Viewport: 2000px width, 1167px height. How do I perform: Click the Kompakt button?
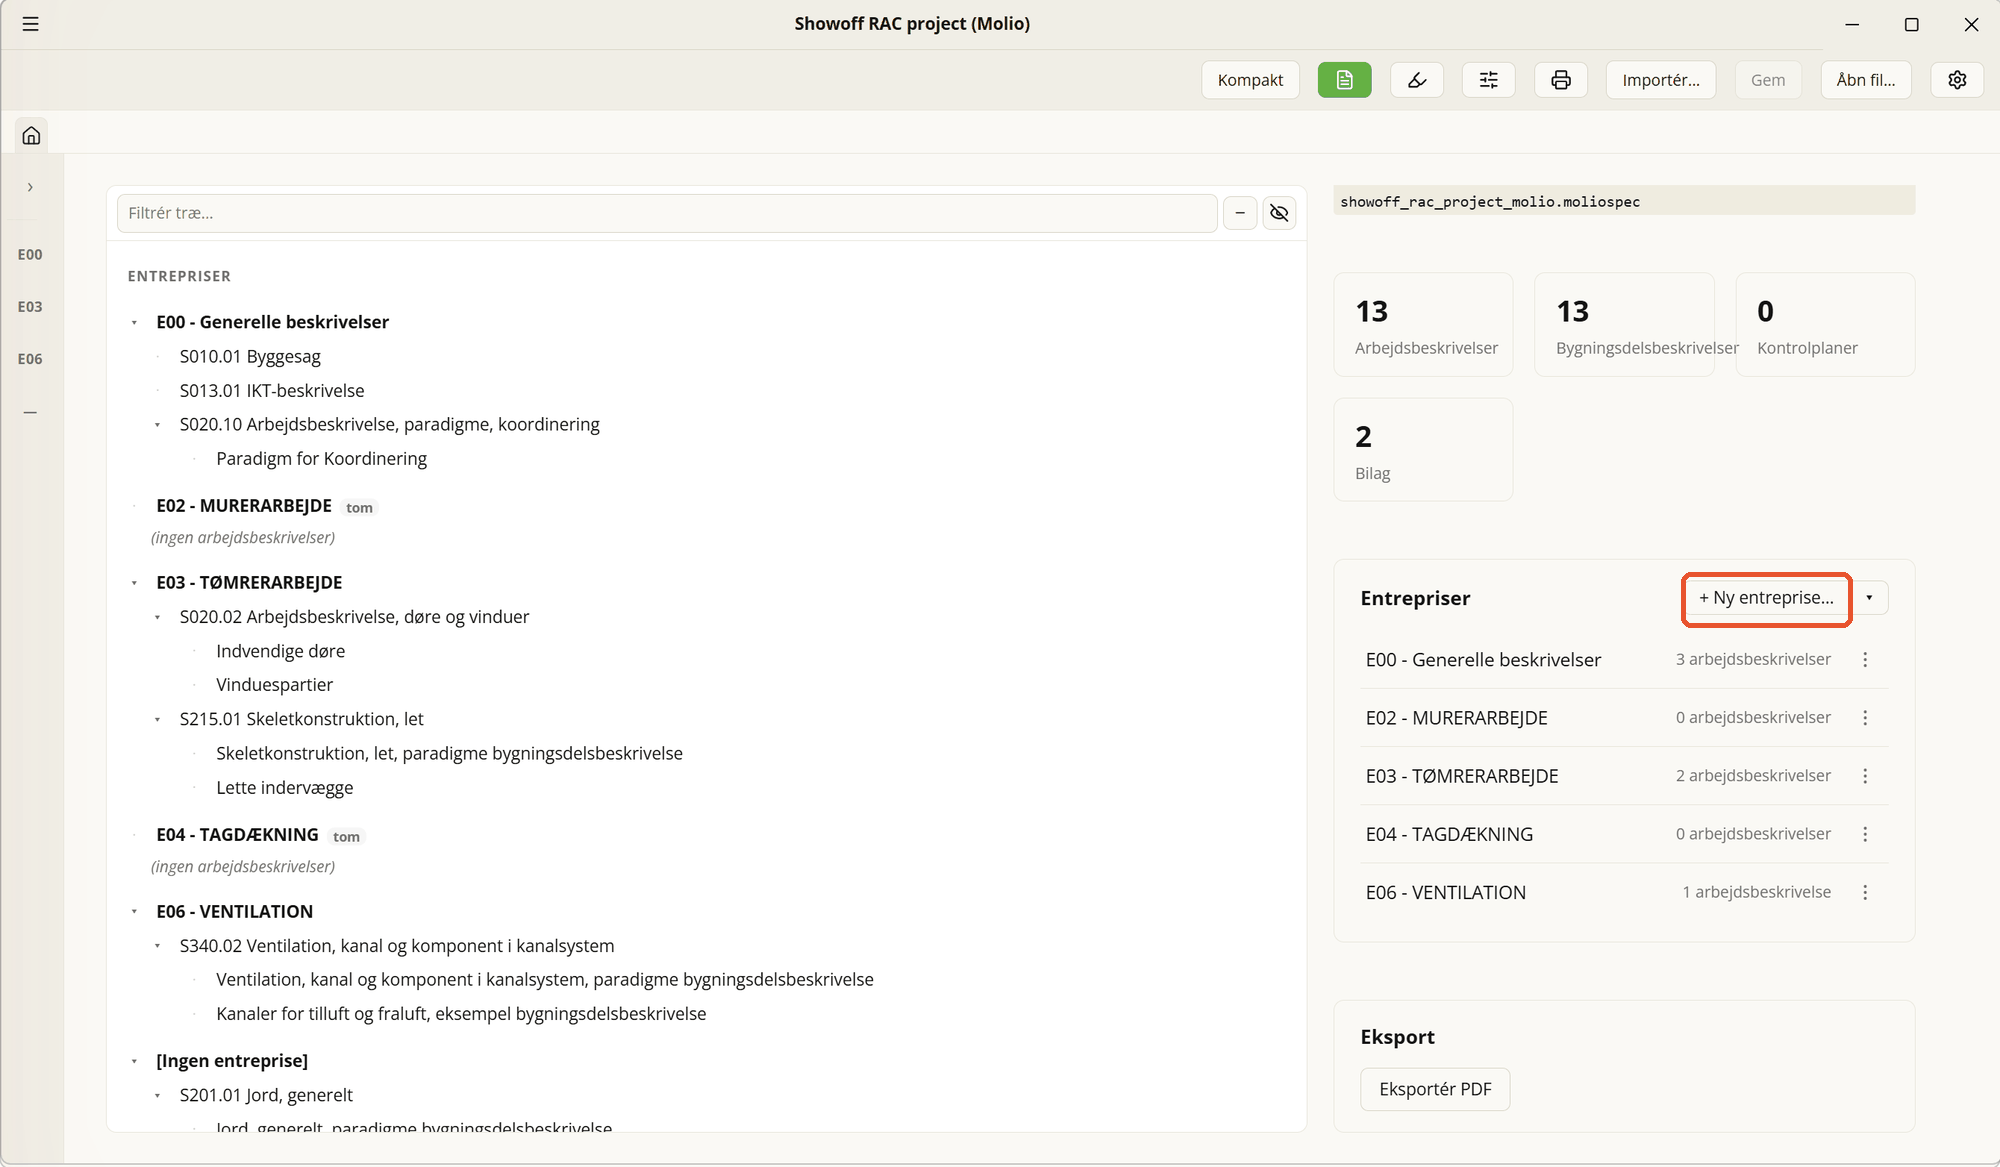pos(1250,80)
